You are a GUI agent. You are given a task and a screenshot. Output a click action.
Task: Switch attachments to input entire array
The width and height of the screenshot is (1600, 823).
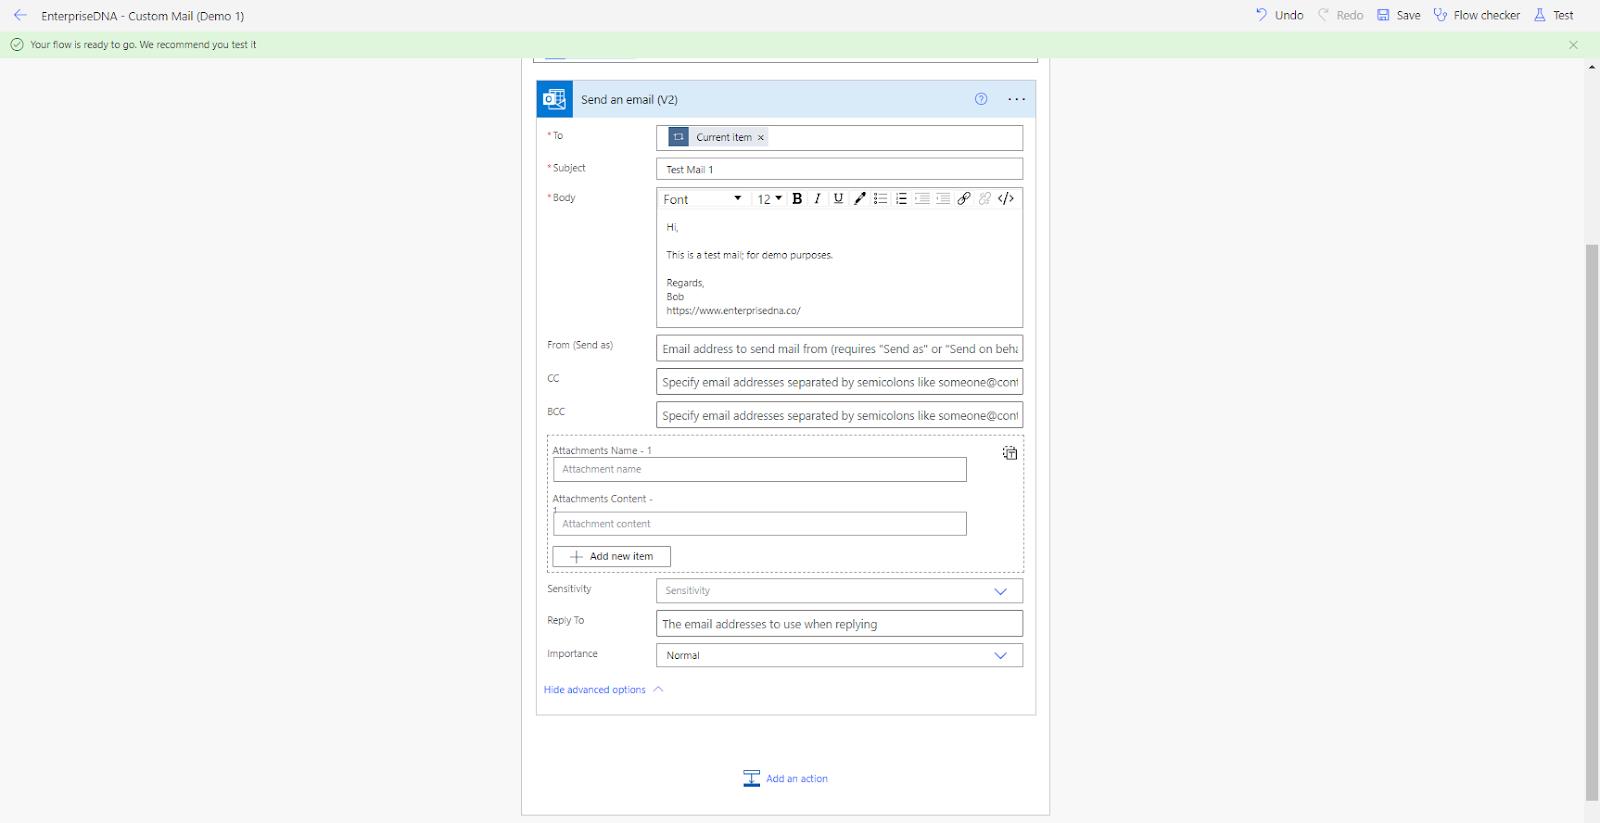(1010, 453)
